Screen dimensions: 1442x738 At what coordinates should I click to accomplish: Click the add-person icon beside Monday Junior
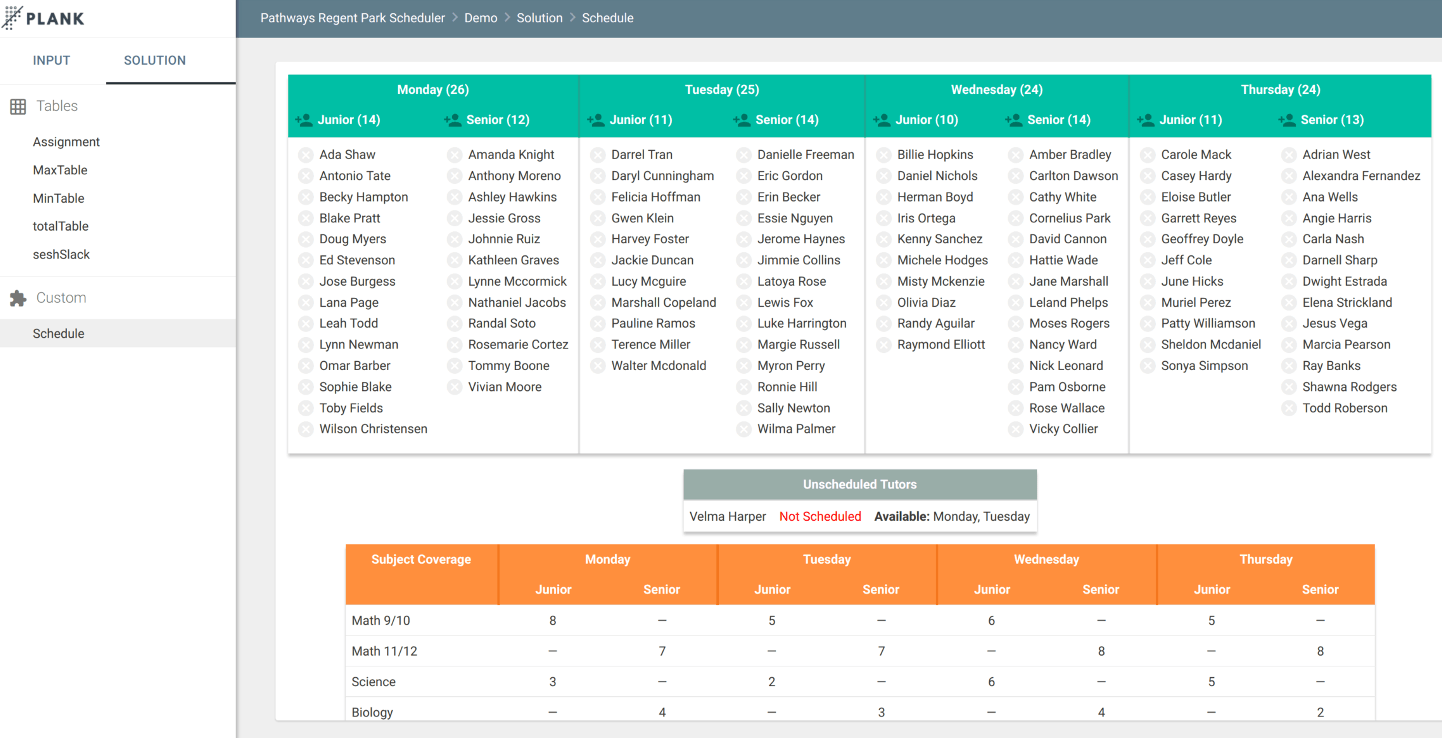tap(304, 120)
